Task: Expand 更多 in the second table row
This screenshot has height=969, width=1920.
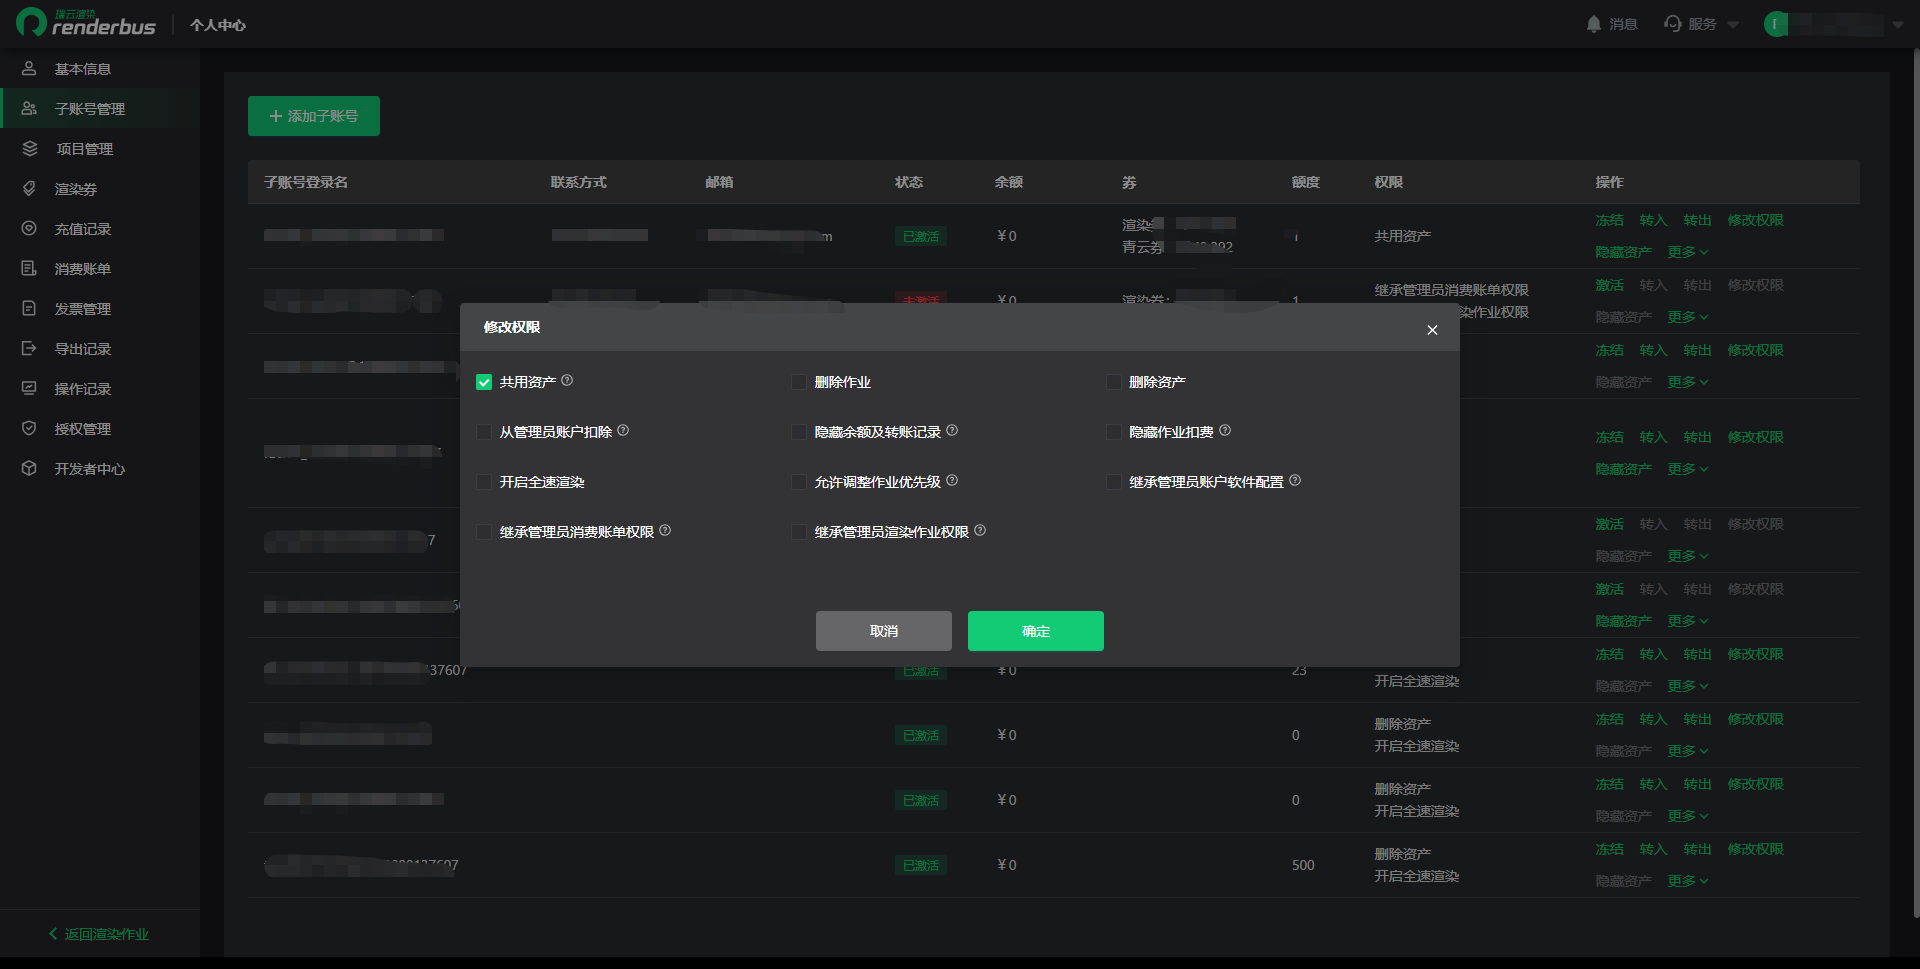Action: click(1688, 317)
